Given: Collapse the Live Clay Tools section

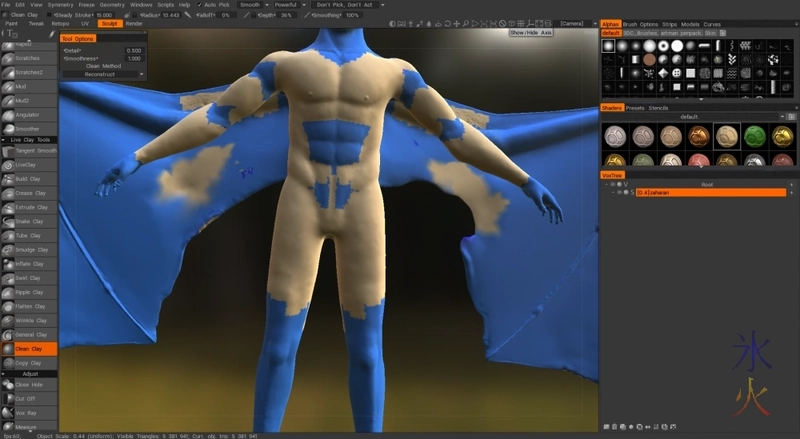Looking at the screenshot, I should click(x=4, y=140).
